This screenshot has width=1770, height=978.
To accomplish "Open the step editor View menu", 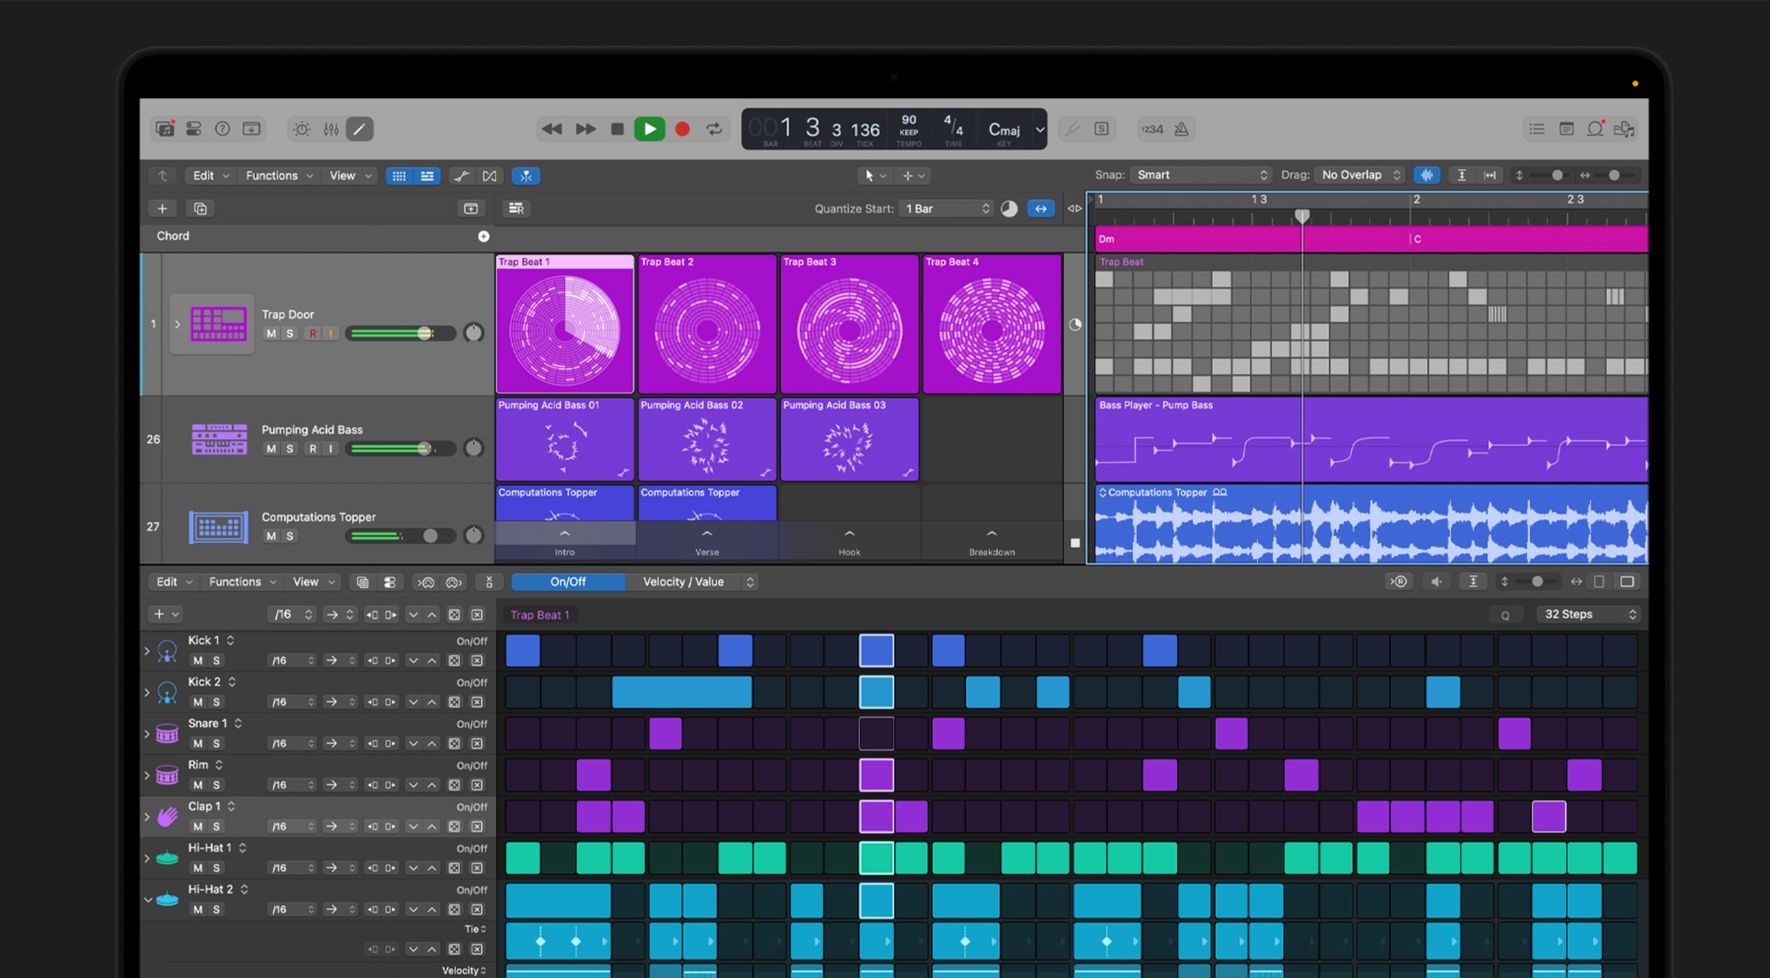I will coord(313,582).
